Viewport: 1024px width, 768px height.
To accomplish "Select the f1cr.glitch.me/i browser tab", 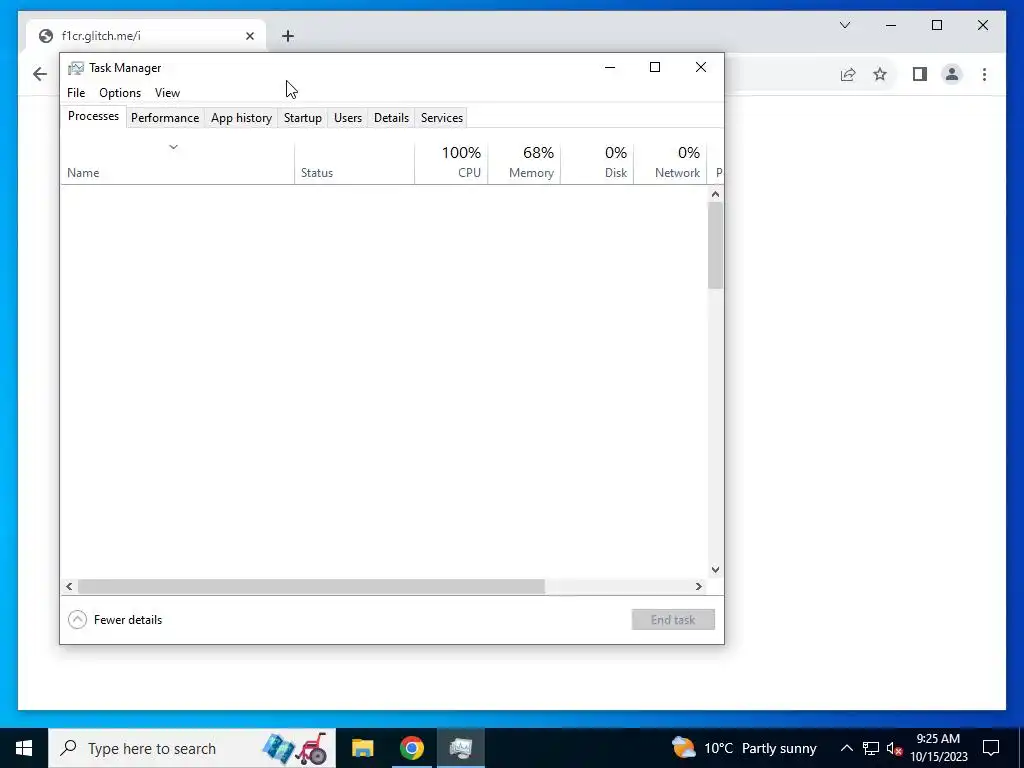I will coord(146,36).
